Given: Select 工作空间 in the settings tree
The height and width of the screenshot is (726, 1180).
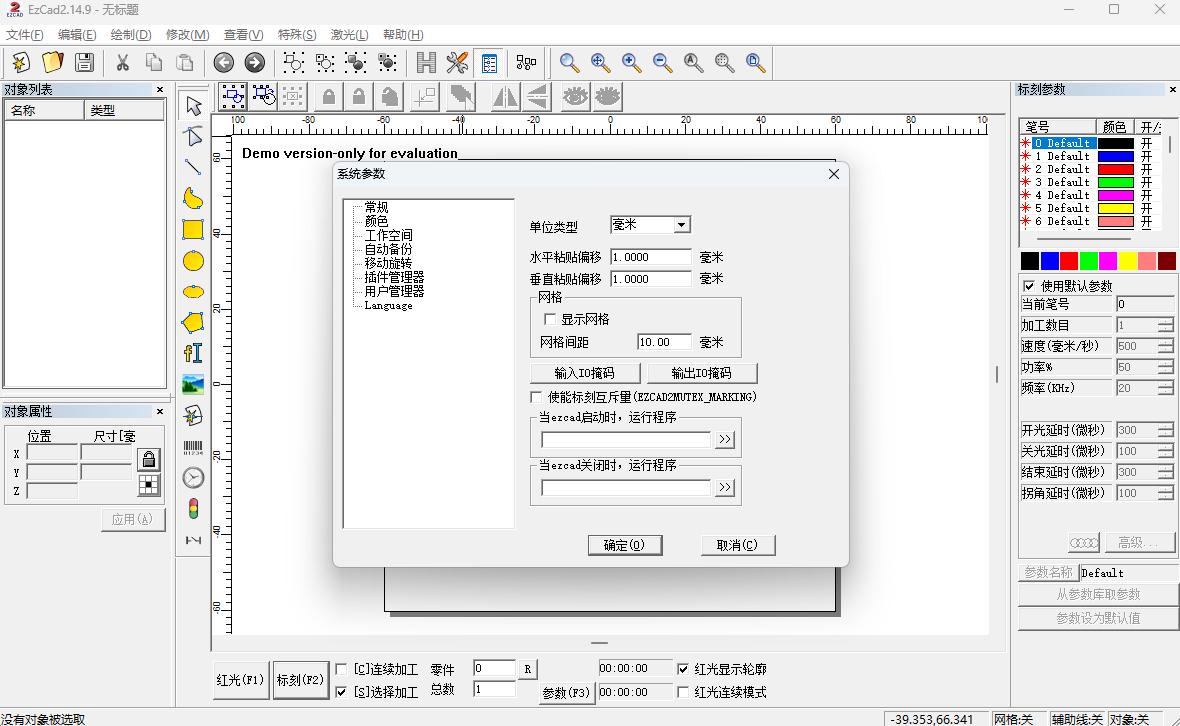Looking at the screenshot, I should click(388, 235).
